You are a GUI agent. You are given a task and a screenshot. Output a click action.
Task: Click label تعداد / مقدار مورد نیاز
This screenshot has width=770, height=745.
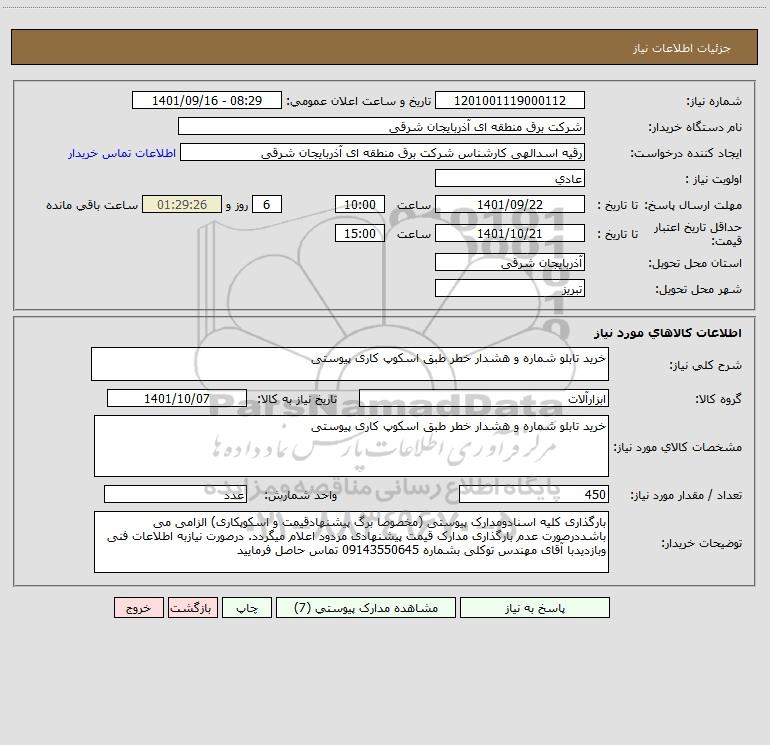686,496
